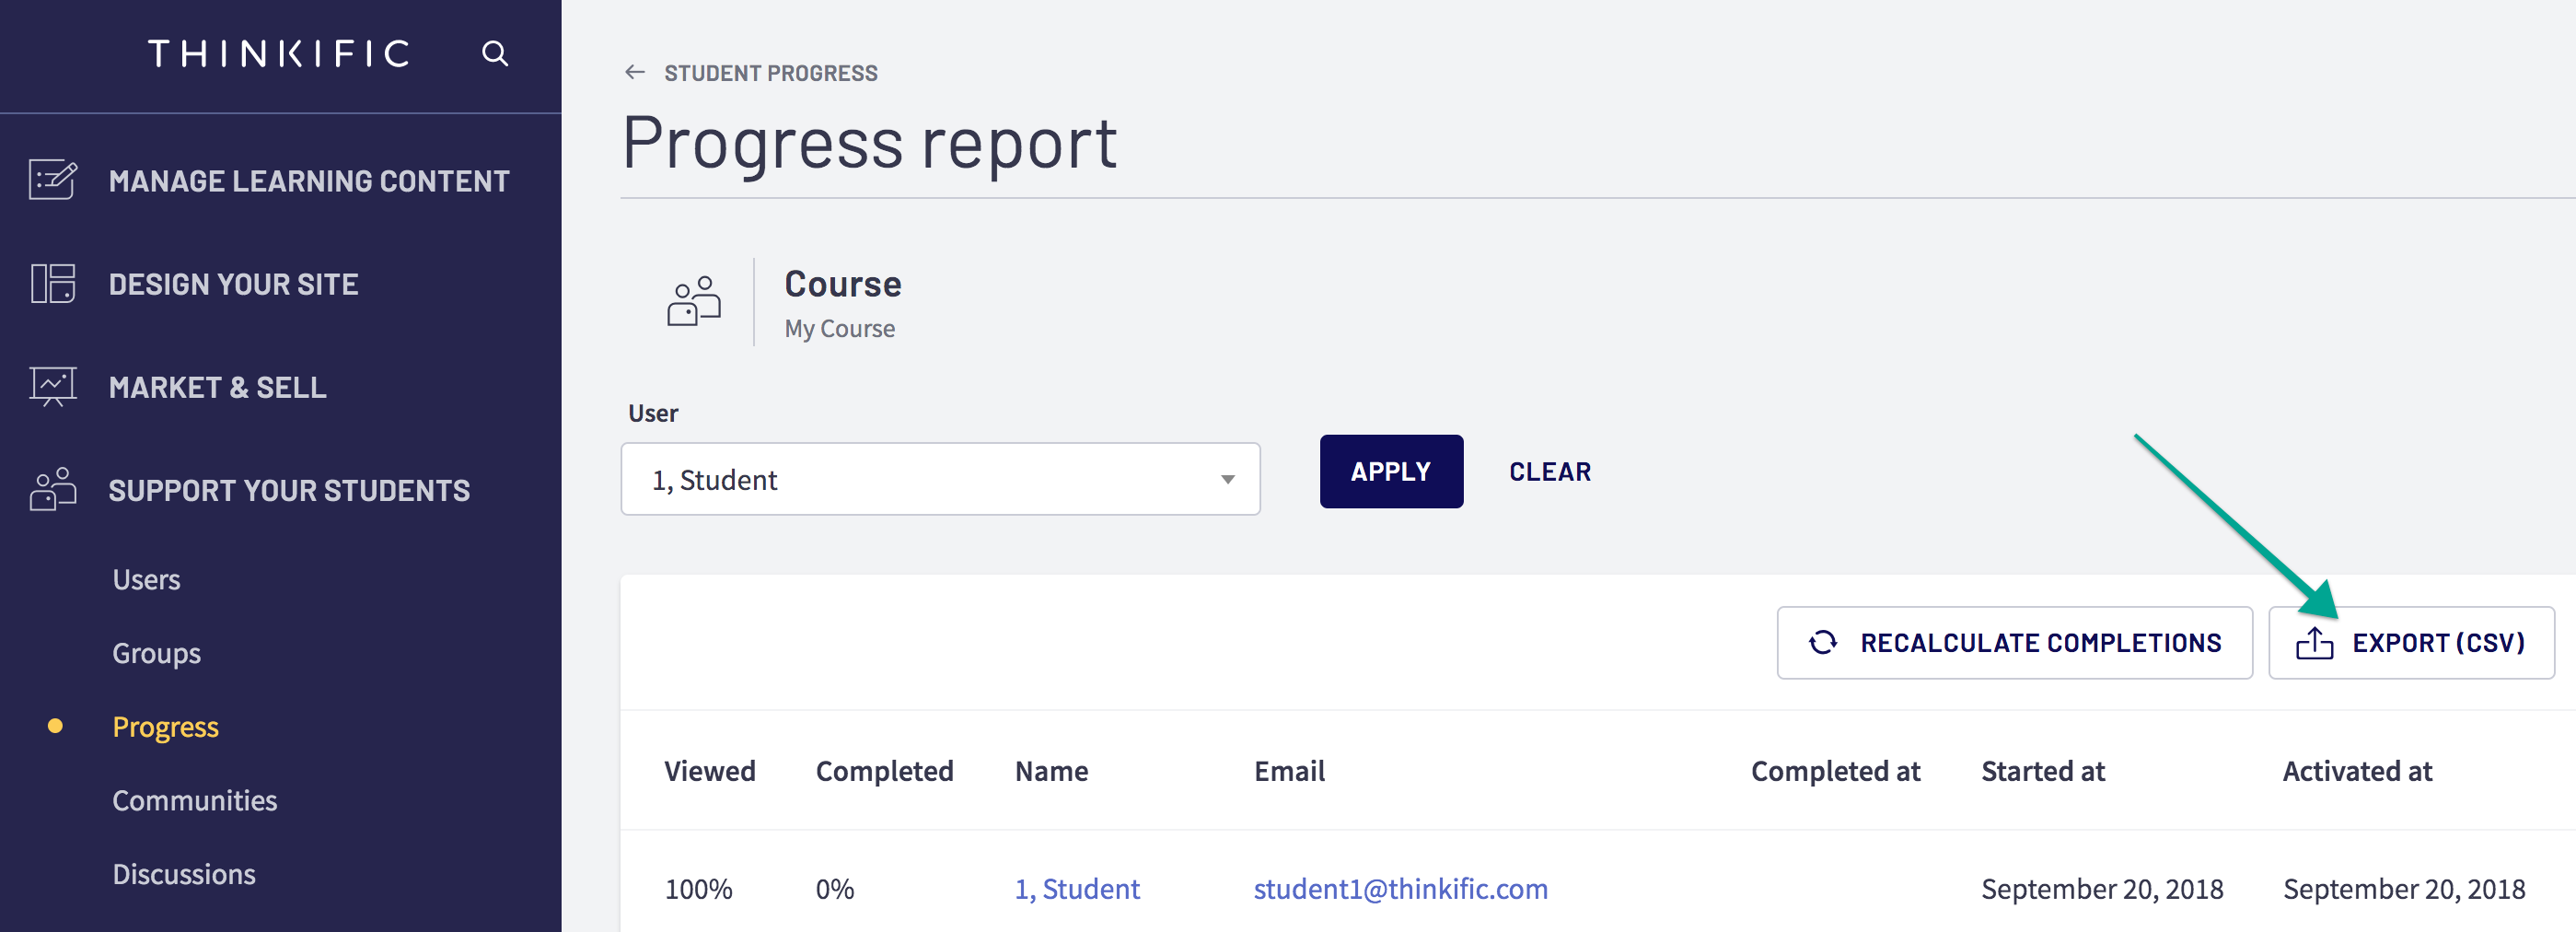
Task: Go back via Student Progress breadcrumb
Action: point(771,73)
